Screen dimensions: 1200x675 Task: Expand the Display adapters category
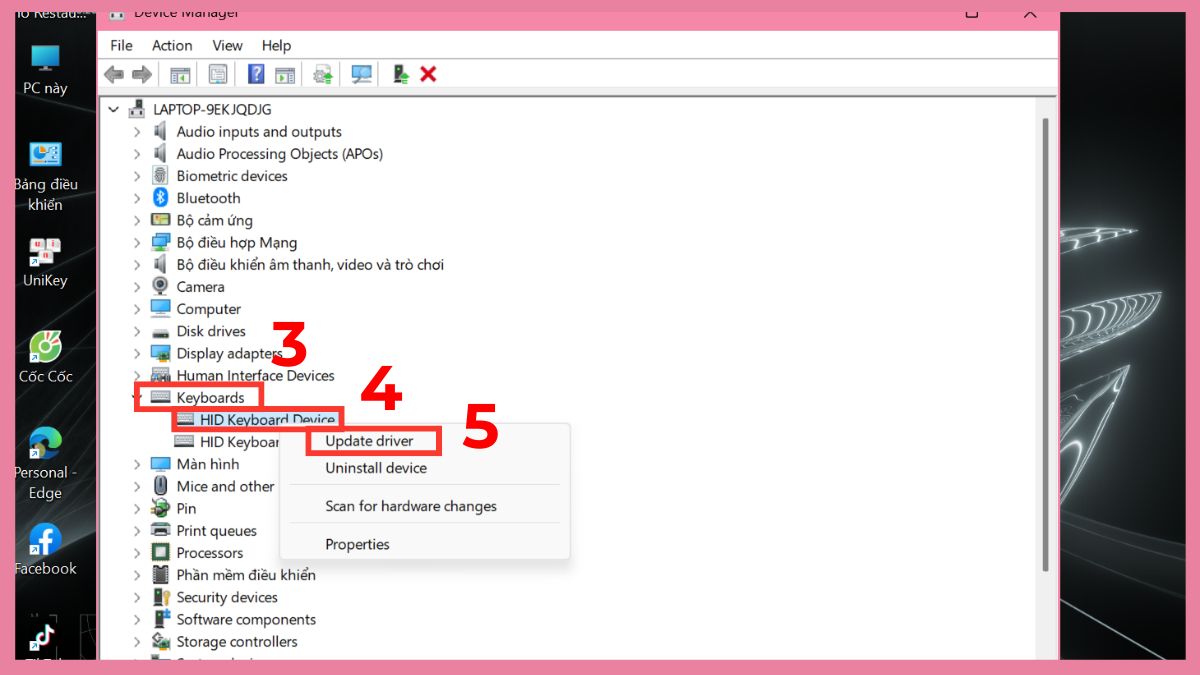136,353
